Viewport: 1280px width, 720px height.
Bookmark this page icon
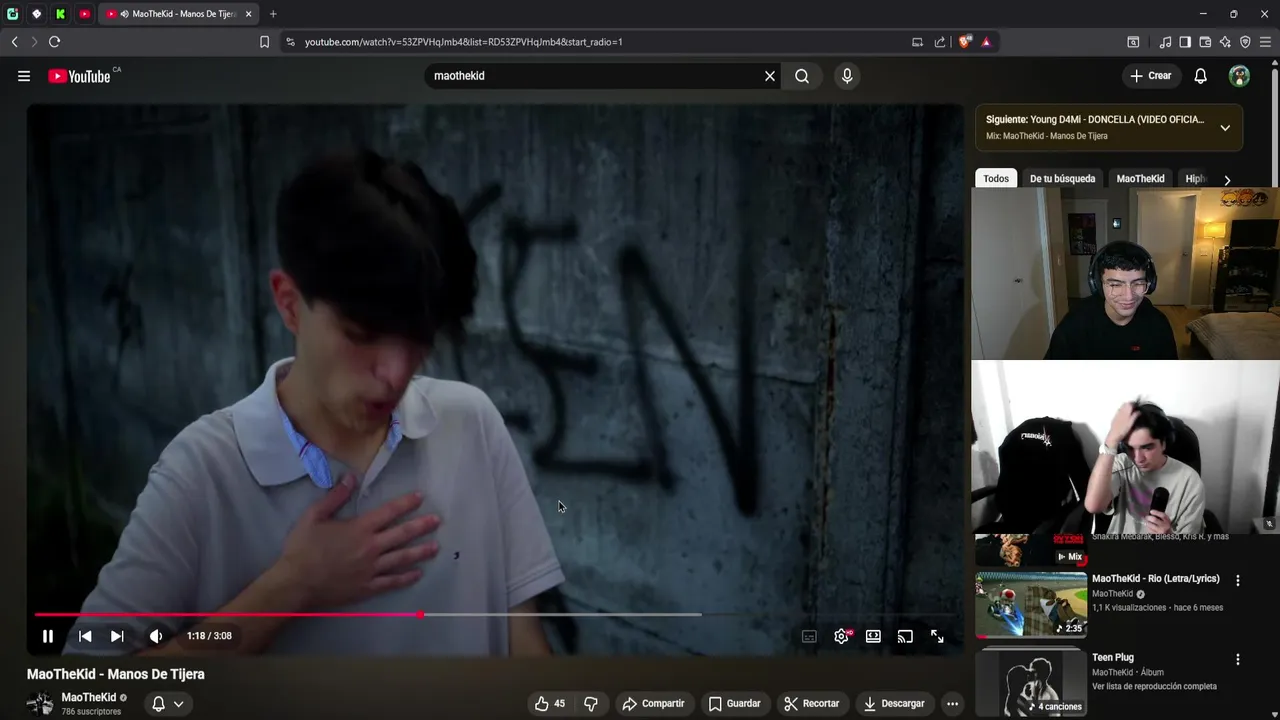pos(264,42)
